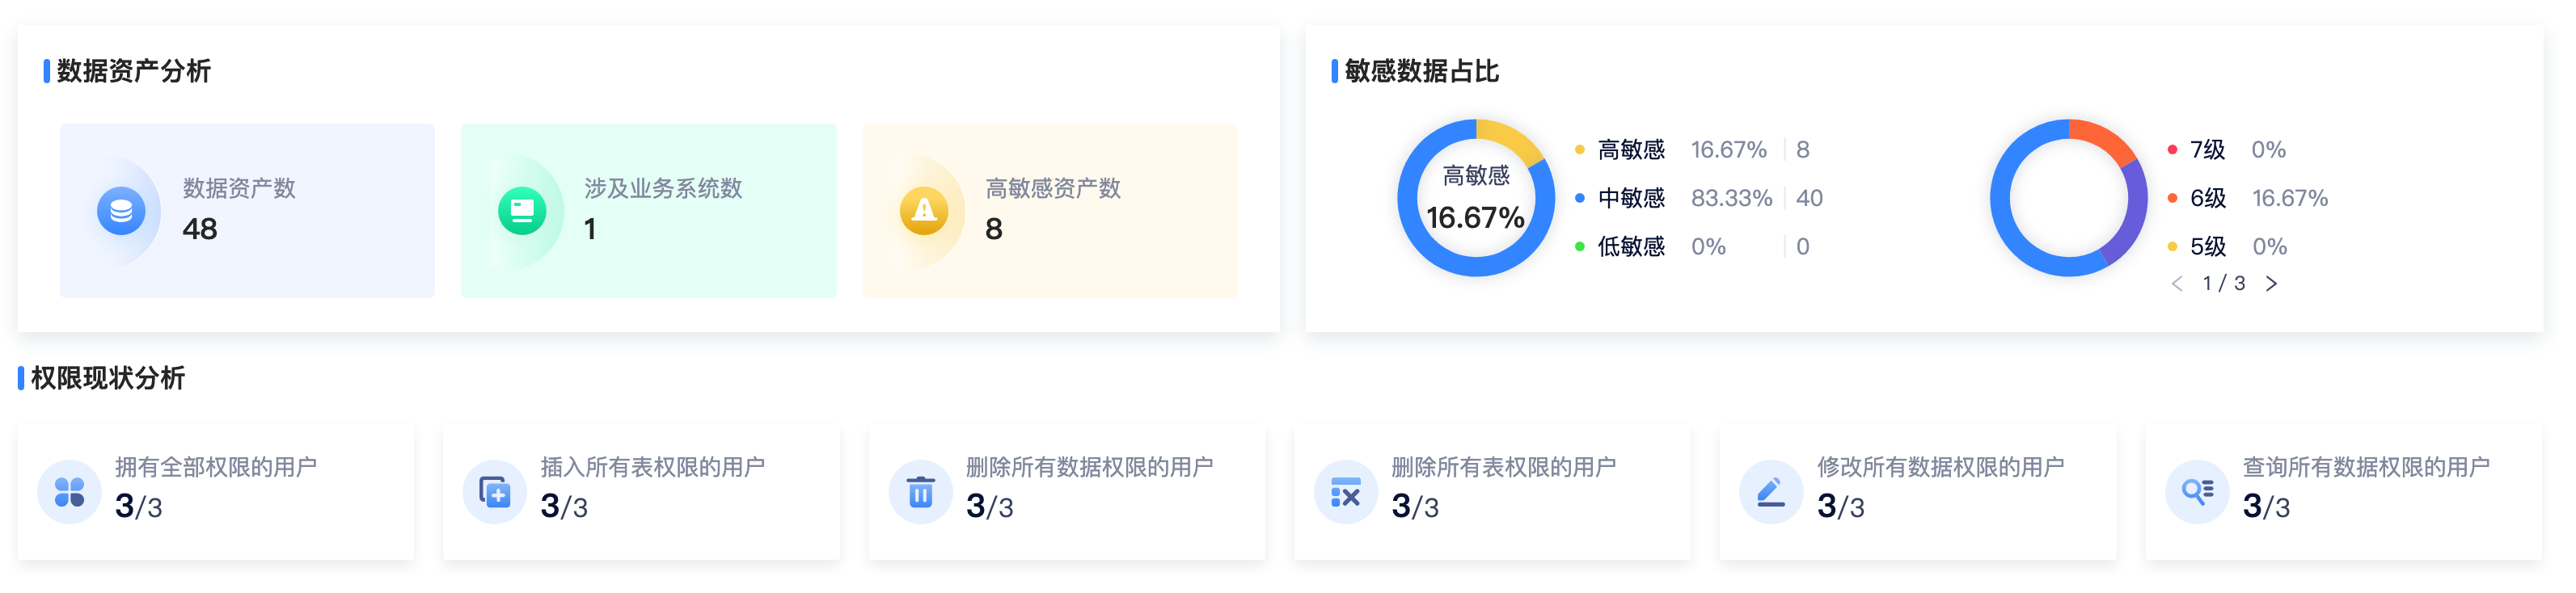This screenshot has height=593, width=2576.
Task: Click the database icon on 数据资产数 card
Action: pyautogui.click(x=121, y=210)
